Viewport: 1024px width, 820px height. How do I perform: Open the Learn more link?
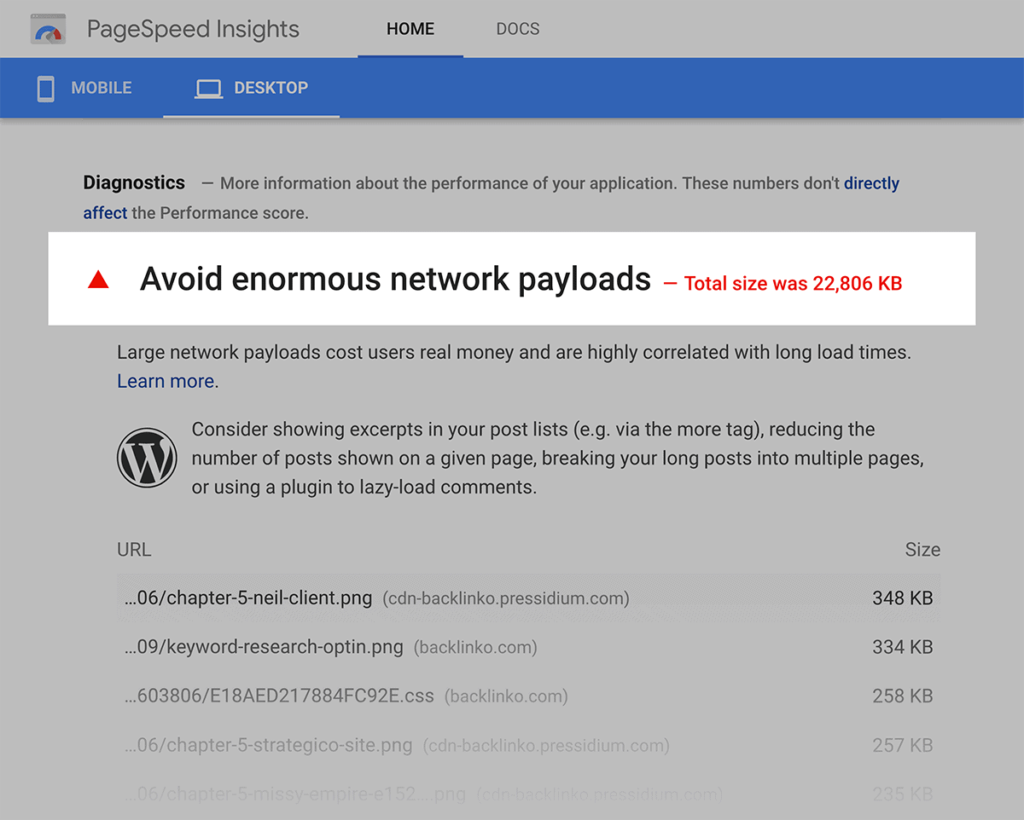coord(165,381)
